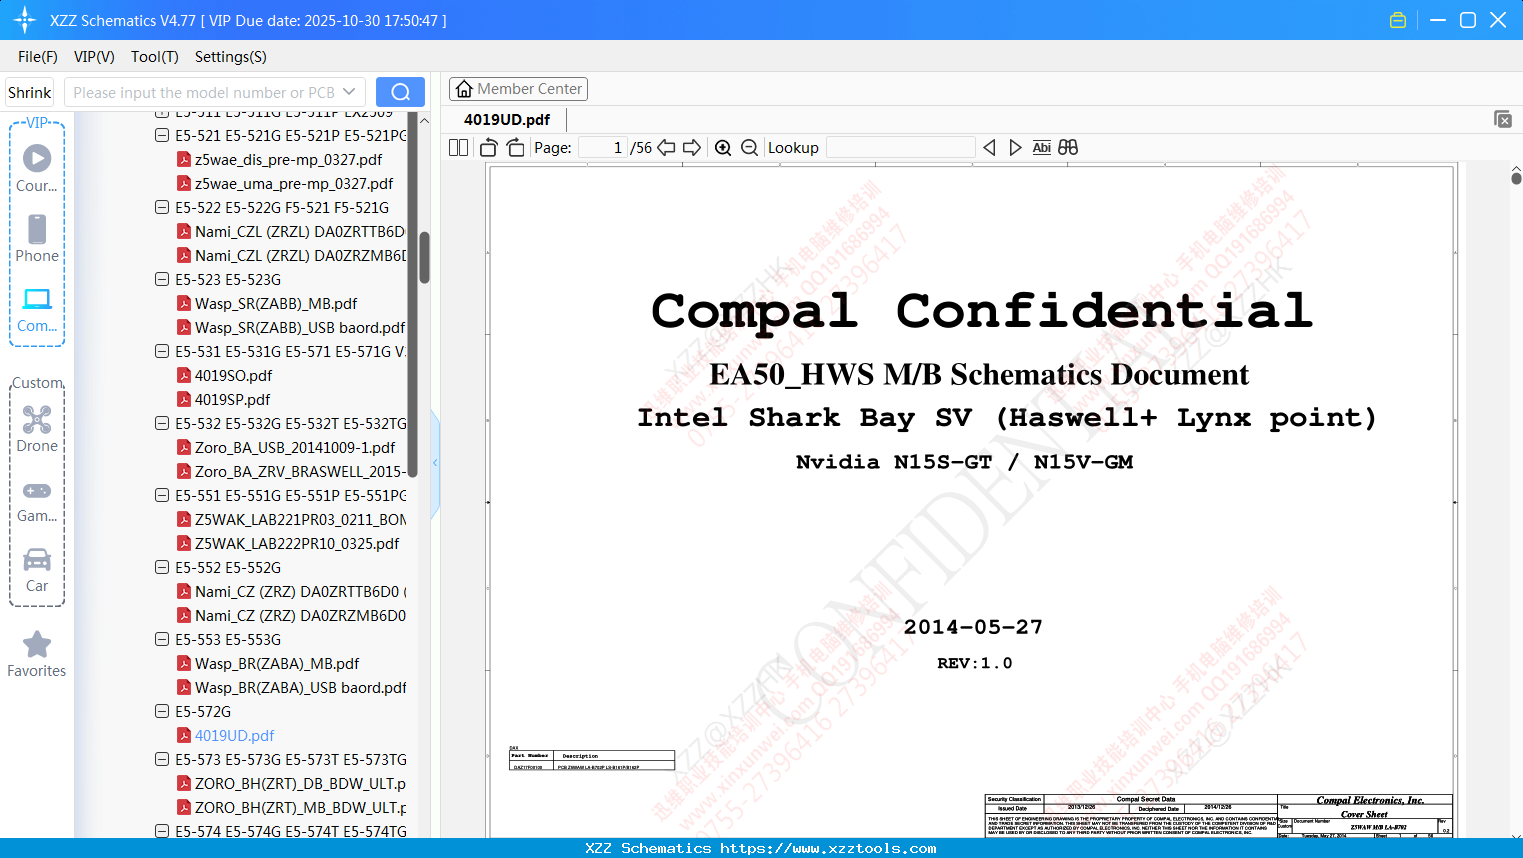The height and width of the screenshot is (858, 1523).
Task: Select the highlighted 4019UD.pdf tree file
Action: coord(234,736)
